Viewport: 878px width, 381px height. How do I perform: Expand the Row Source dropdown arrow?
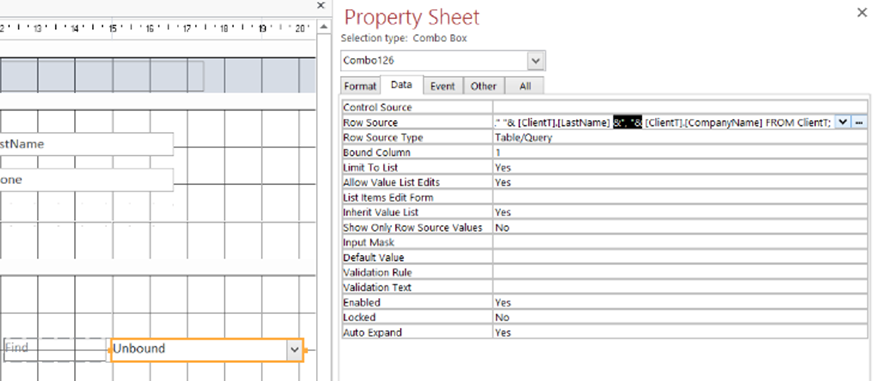click(843, 123)
